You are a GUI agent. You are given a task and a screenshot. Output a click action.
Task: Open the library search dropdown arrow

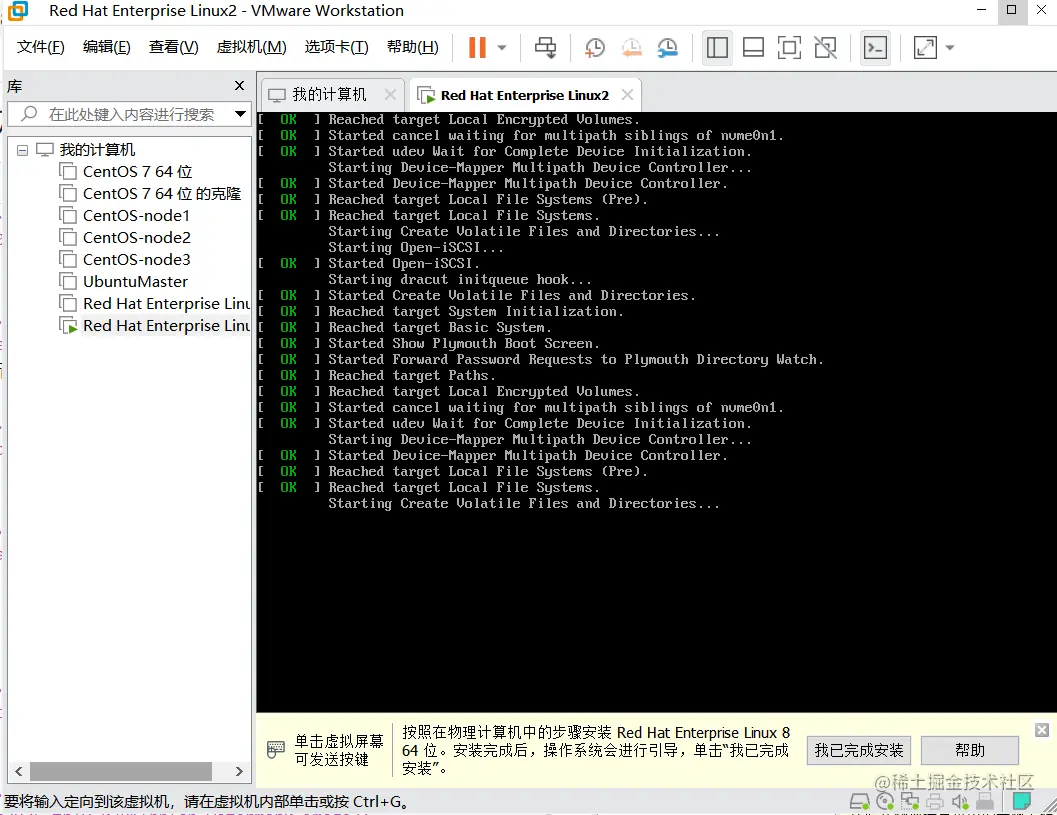[240, 114]
